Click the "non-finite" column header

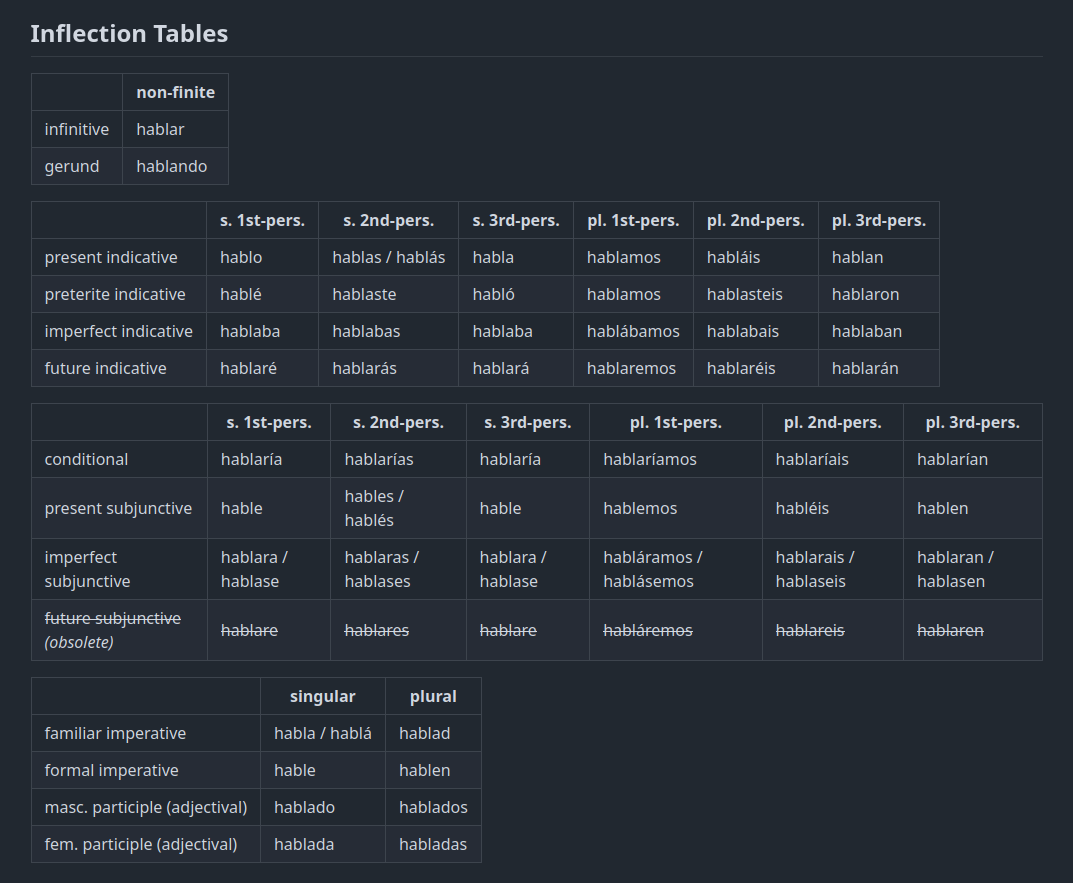[175, 91]
